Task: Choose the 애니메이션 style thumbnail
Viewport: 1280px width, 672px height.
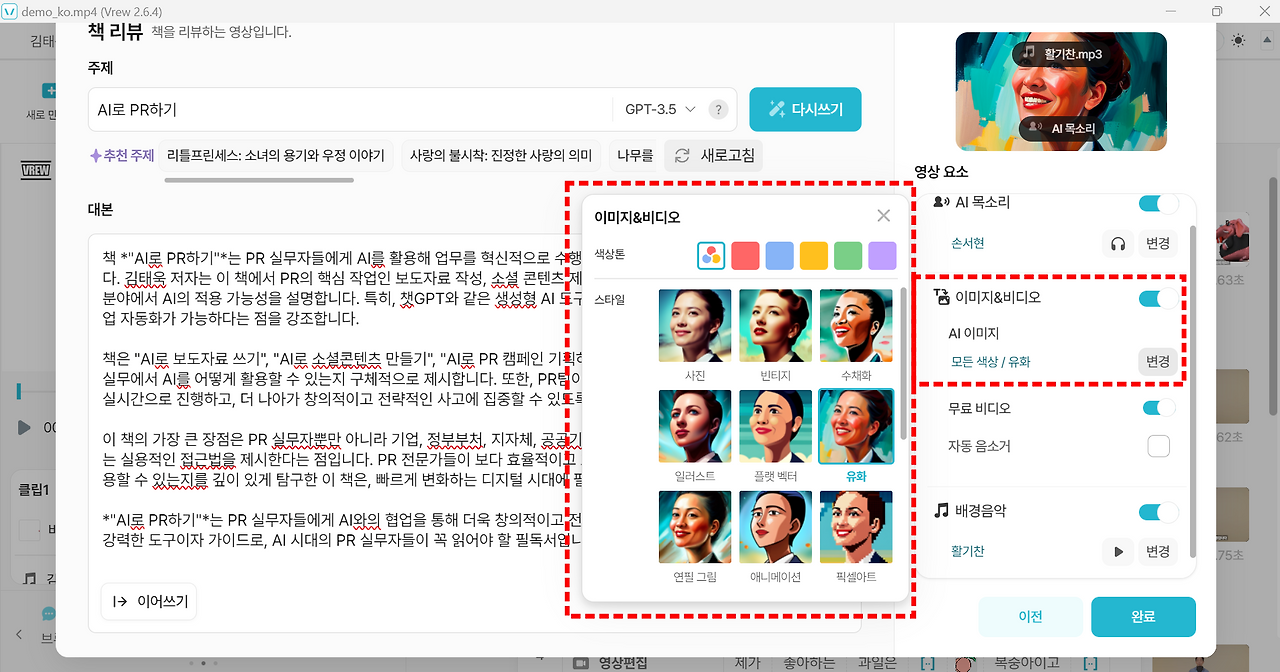Action: click(775, 527)
